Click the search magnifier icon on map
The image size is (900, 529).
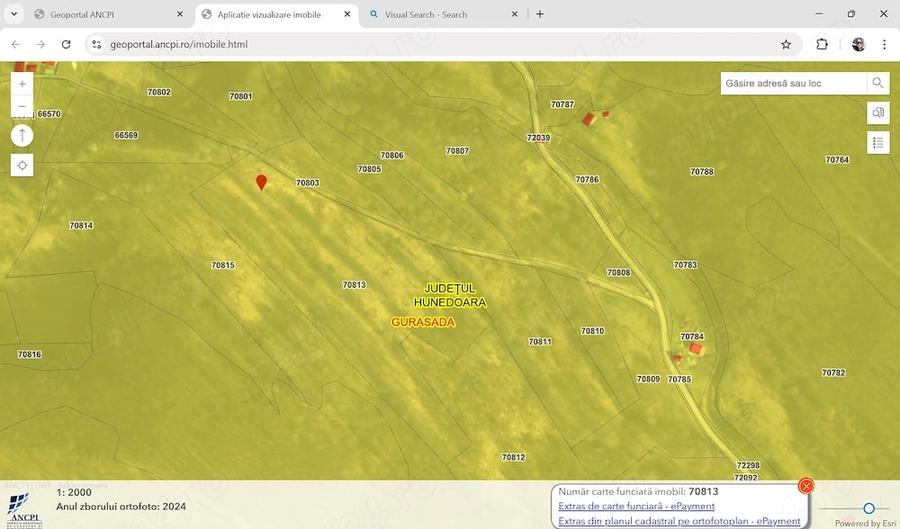pyautogui.click(x=878, y=83)
